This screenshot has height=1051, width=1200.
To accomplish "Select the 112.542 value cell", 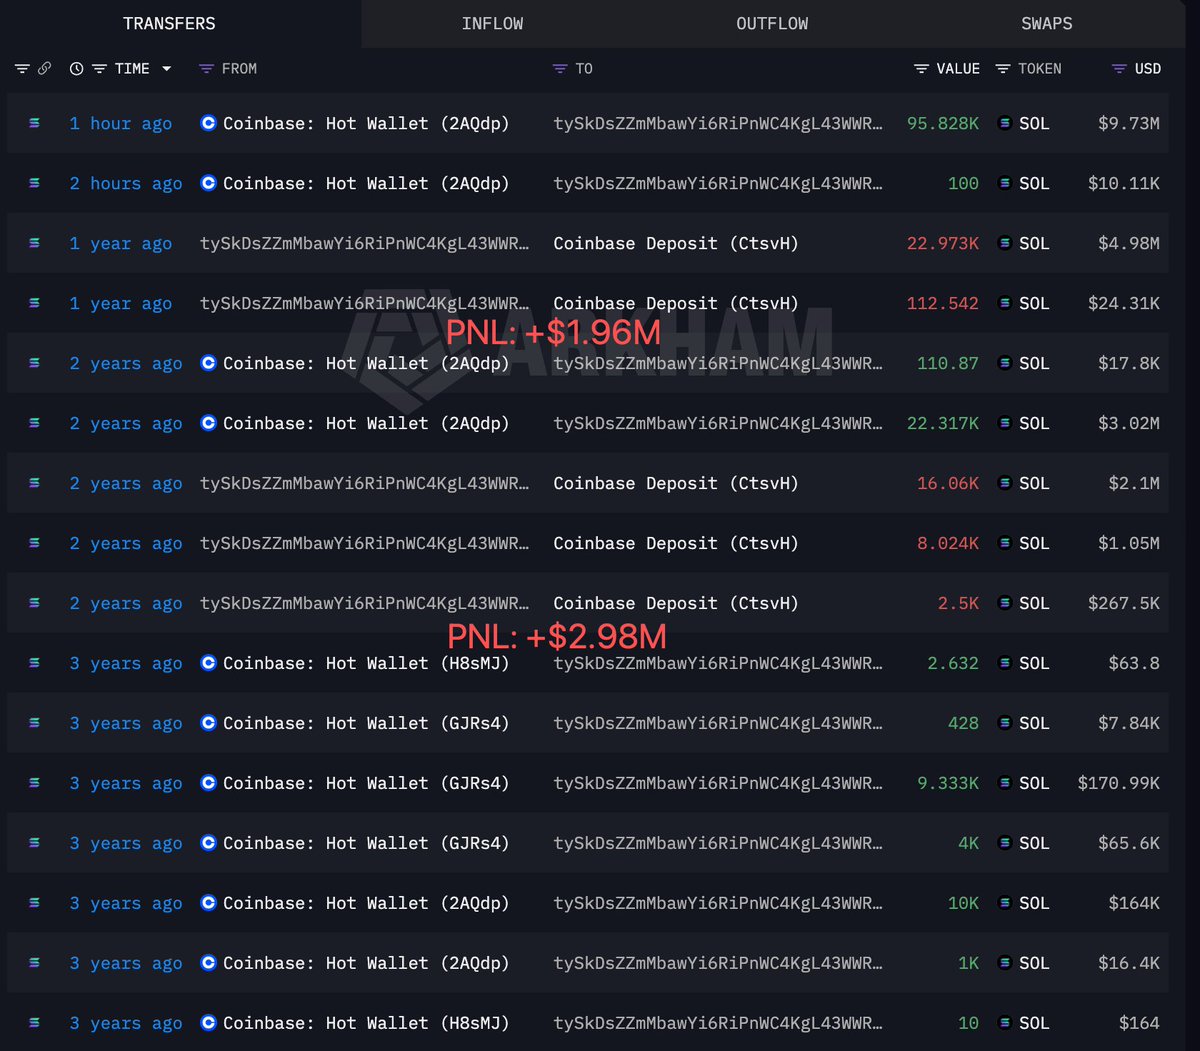I will [x=943, y=304].
